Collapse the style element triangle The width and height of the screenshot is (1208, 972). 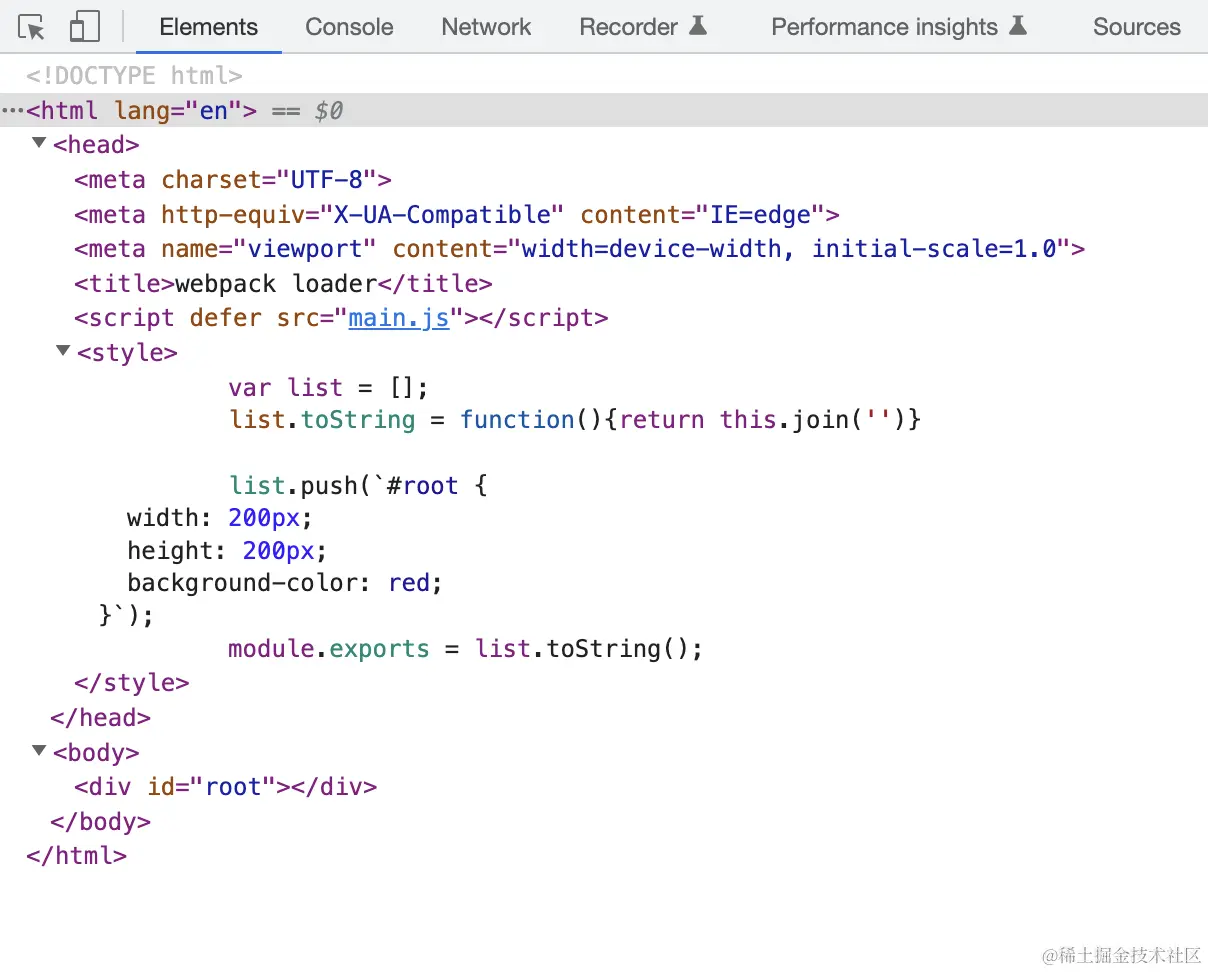(x=63, y=351)
